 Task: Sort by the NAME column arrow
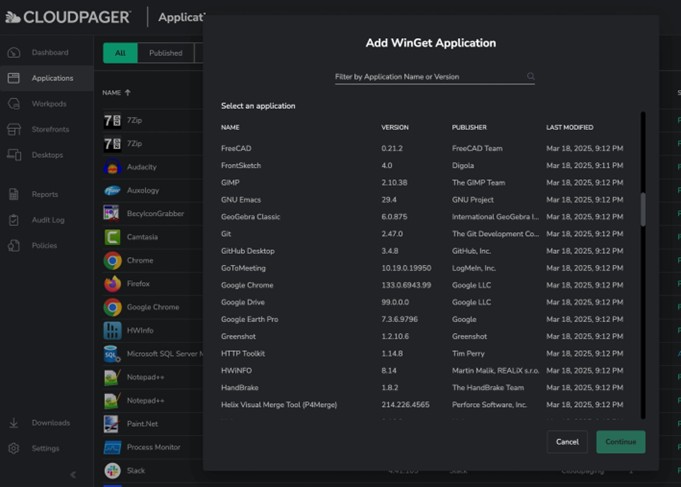(x=128, y=93)
